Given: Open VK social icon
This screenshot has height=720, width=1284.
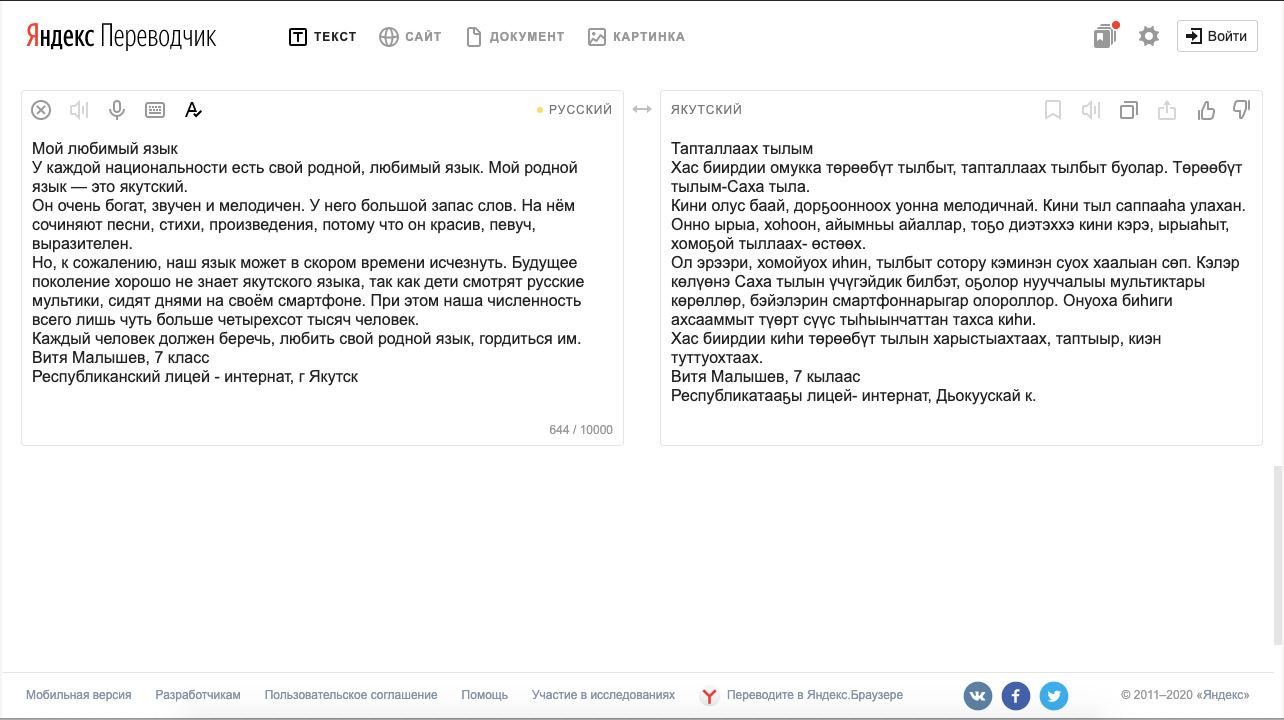Looking at the screenshot, I should pyautogui.click(x=978, y=696).
